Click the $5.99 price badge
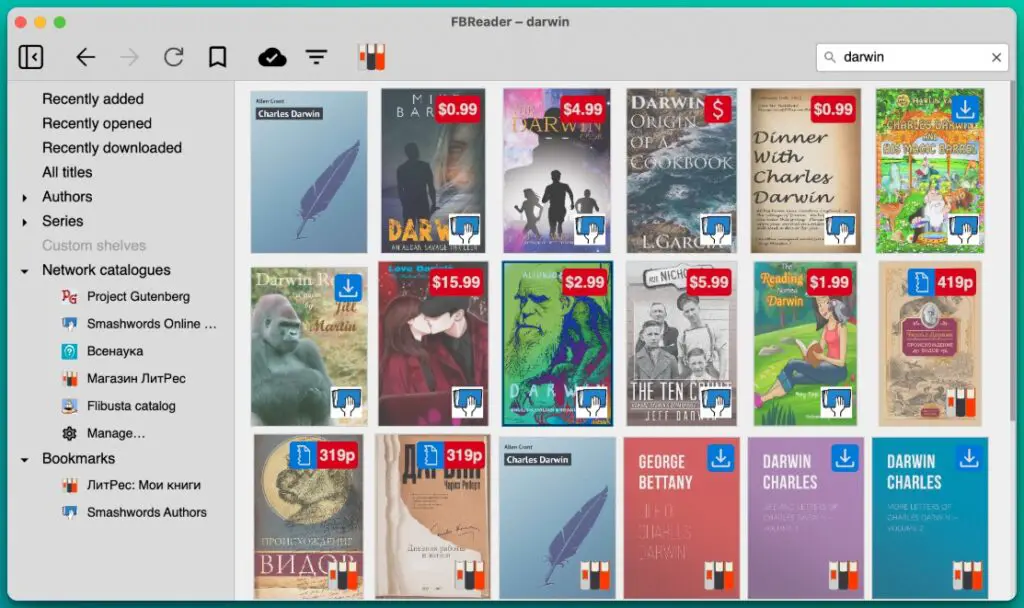 click(x=709, y=282)
